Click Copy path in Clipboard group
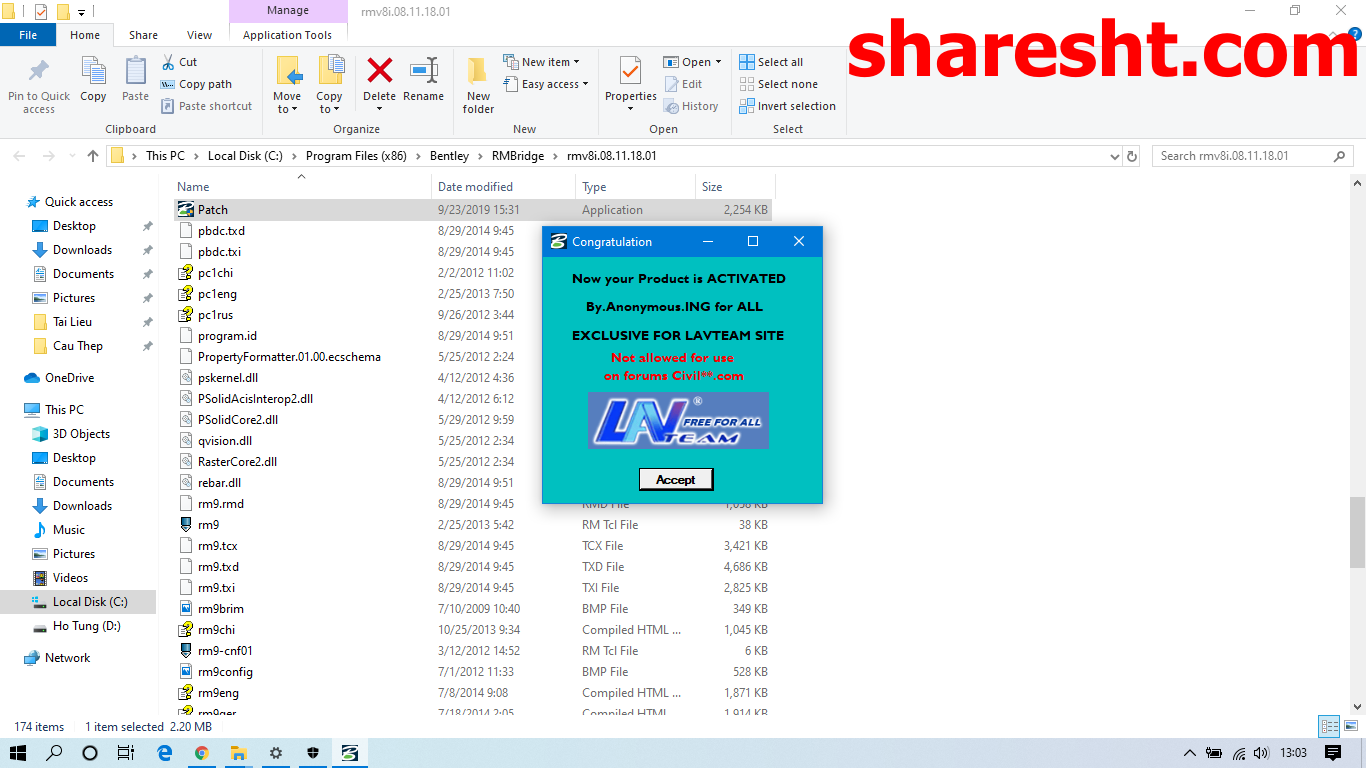This screenshot has height=768, width=1366. [196, 84]
